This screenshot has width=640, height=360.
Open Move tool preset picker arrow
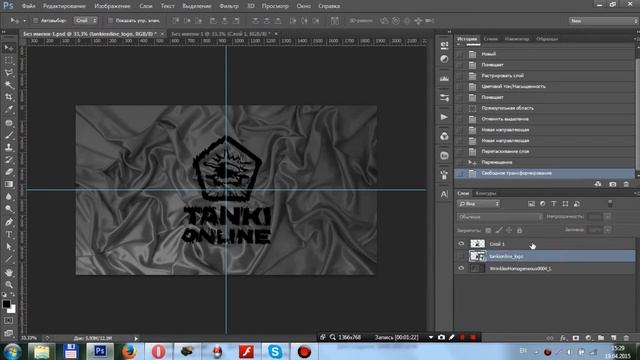(24, 20)
